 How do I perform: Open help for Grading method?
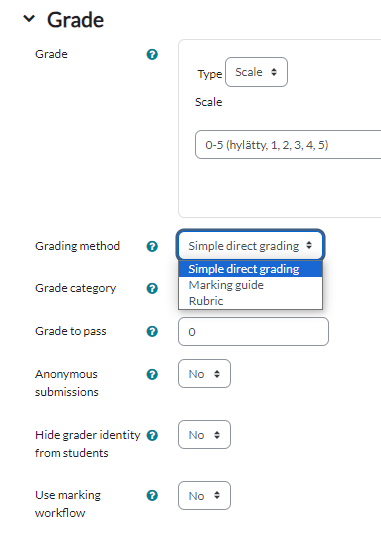(152, 246)
